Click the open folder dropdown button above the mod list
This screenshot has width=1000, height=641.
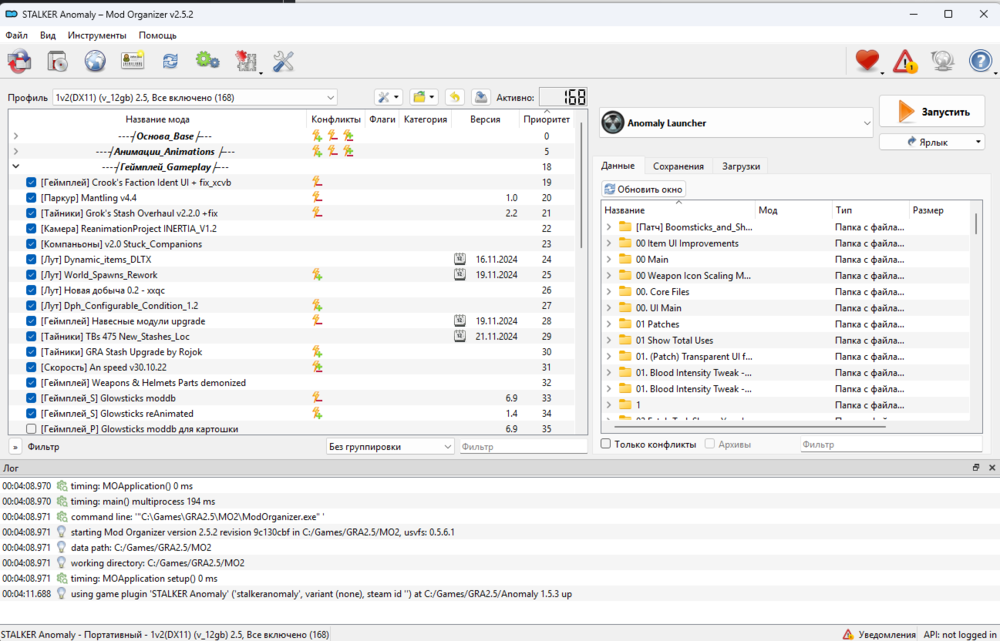tap(423, 98)
